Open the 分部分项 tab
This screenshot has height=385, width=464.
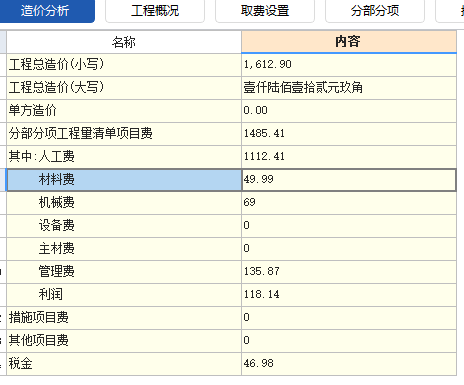375,11
